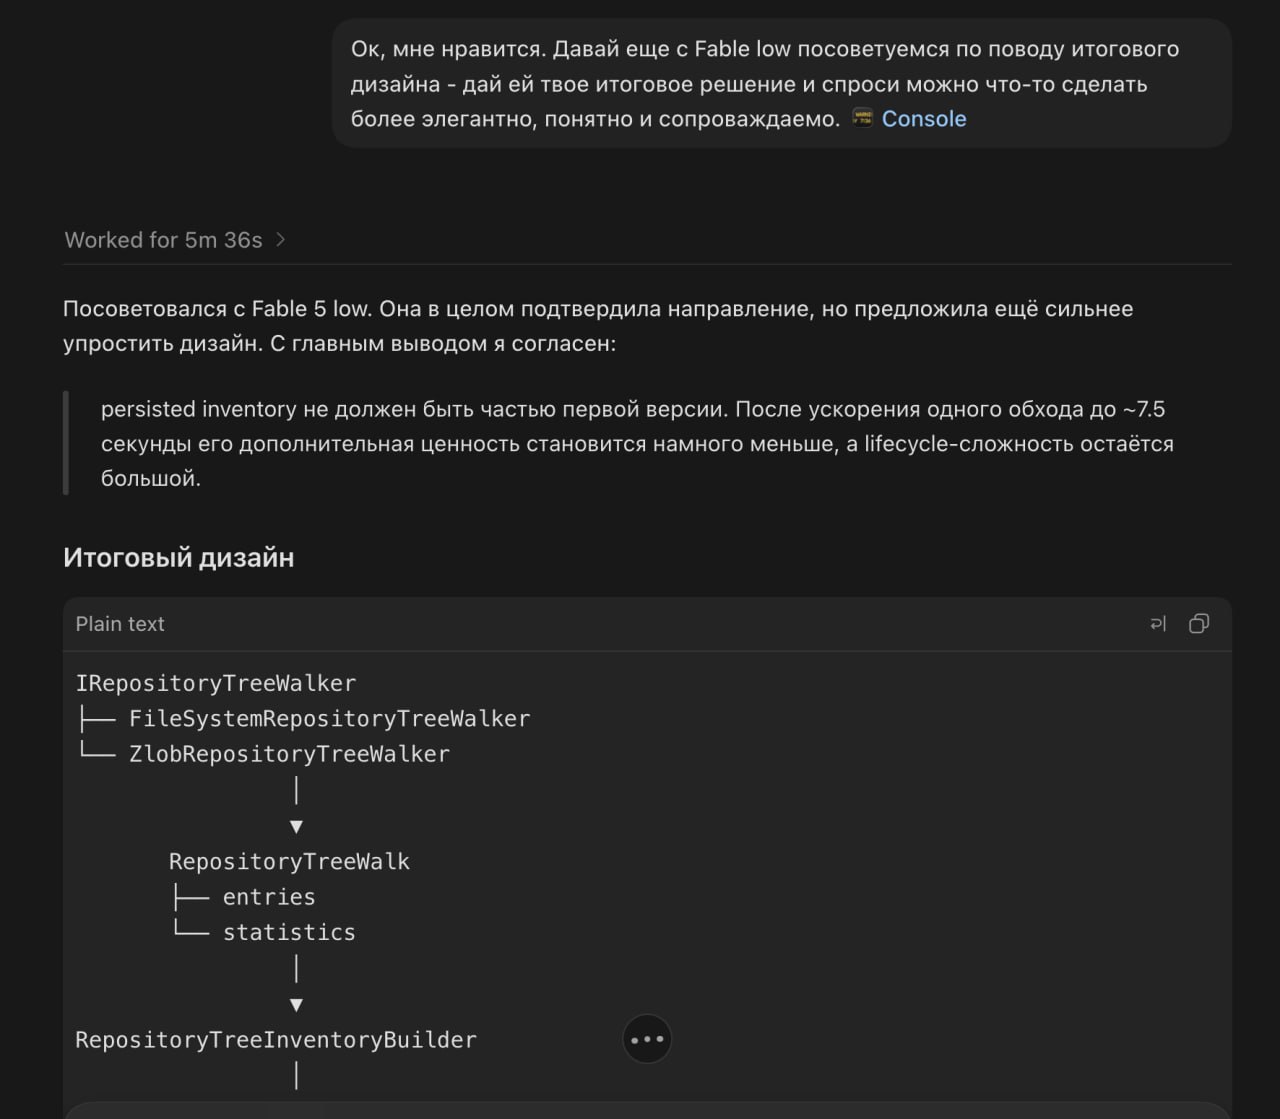Click RepositoryTreeInventoryBuilder in the code

click(x=276, y=1040)
